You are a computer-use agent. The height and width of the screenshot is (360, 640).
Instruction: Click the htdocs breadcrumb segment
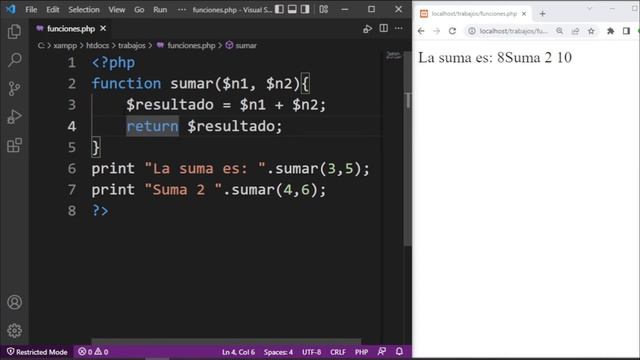(98, 45)
